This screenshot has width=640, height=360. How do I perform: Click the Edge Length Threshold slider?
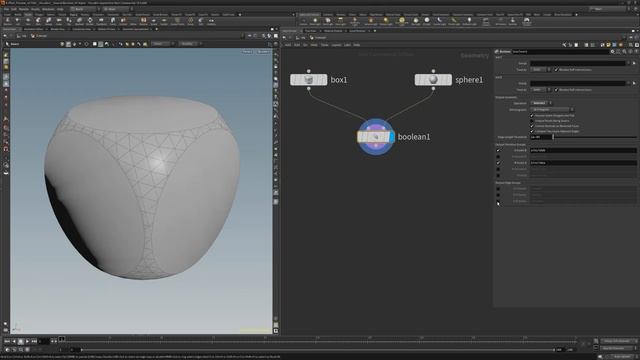click(x=595, y=137)
